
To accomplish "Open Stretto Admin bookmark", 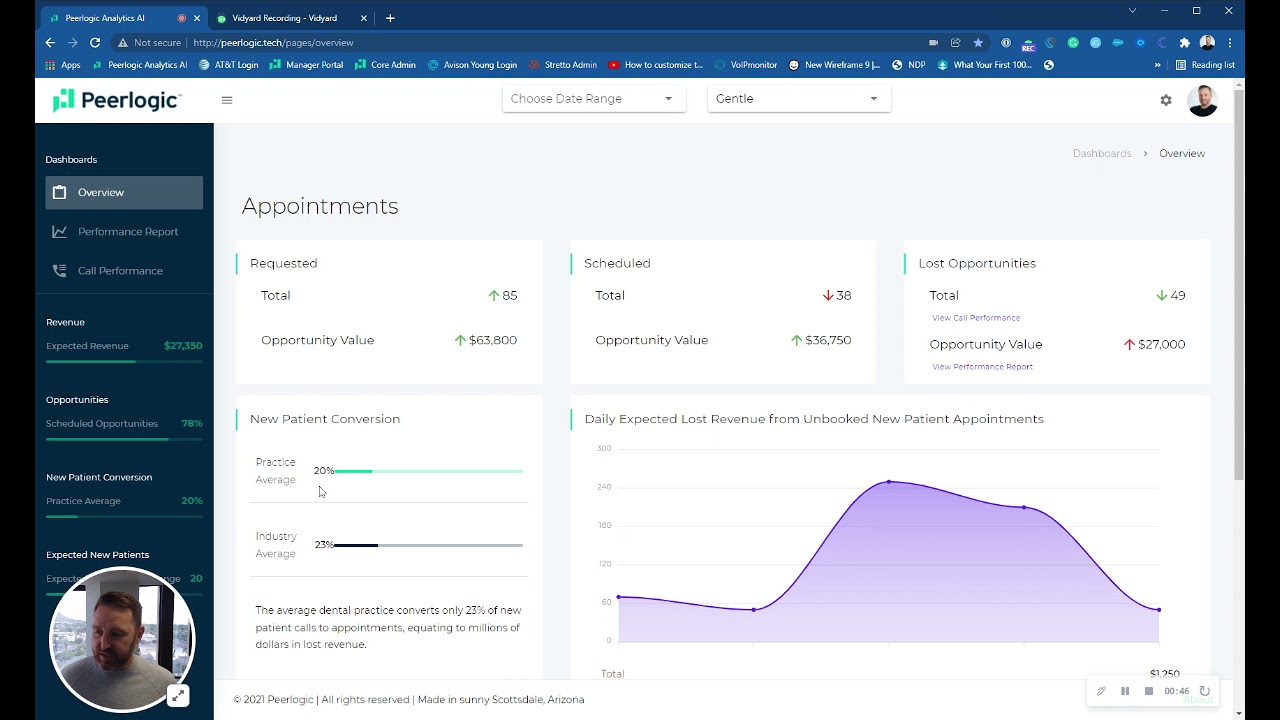I will [563, 65].
